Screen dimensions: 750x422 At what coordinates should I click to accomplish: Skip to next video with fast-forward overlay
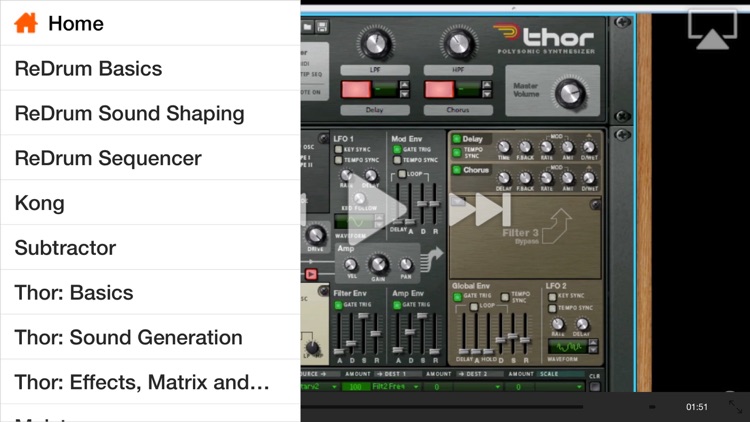point(480,209)
